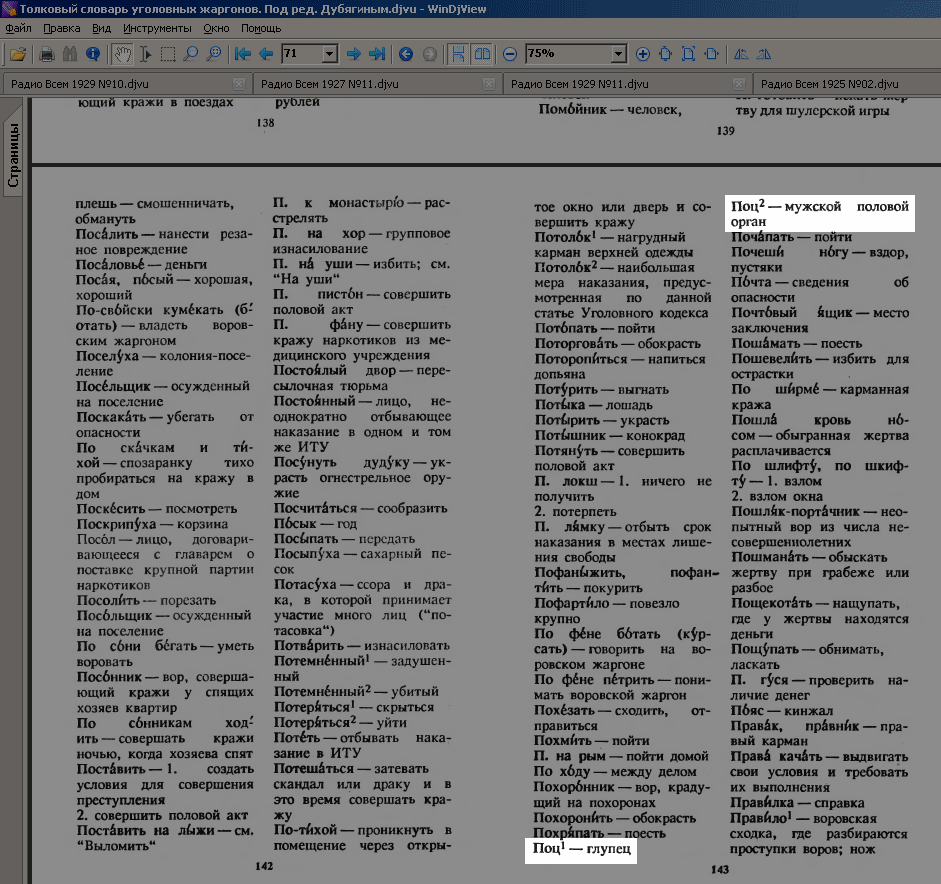Close the Радио Всем 1929 №10.djvu tab
The height and width of the screenshot is (884, 941).
pos(239,84)
